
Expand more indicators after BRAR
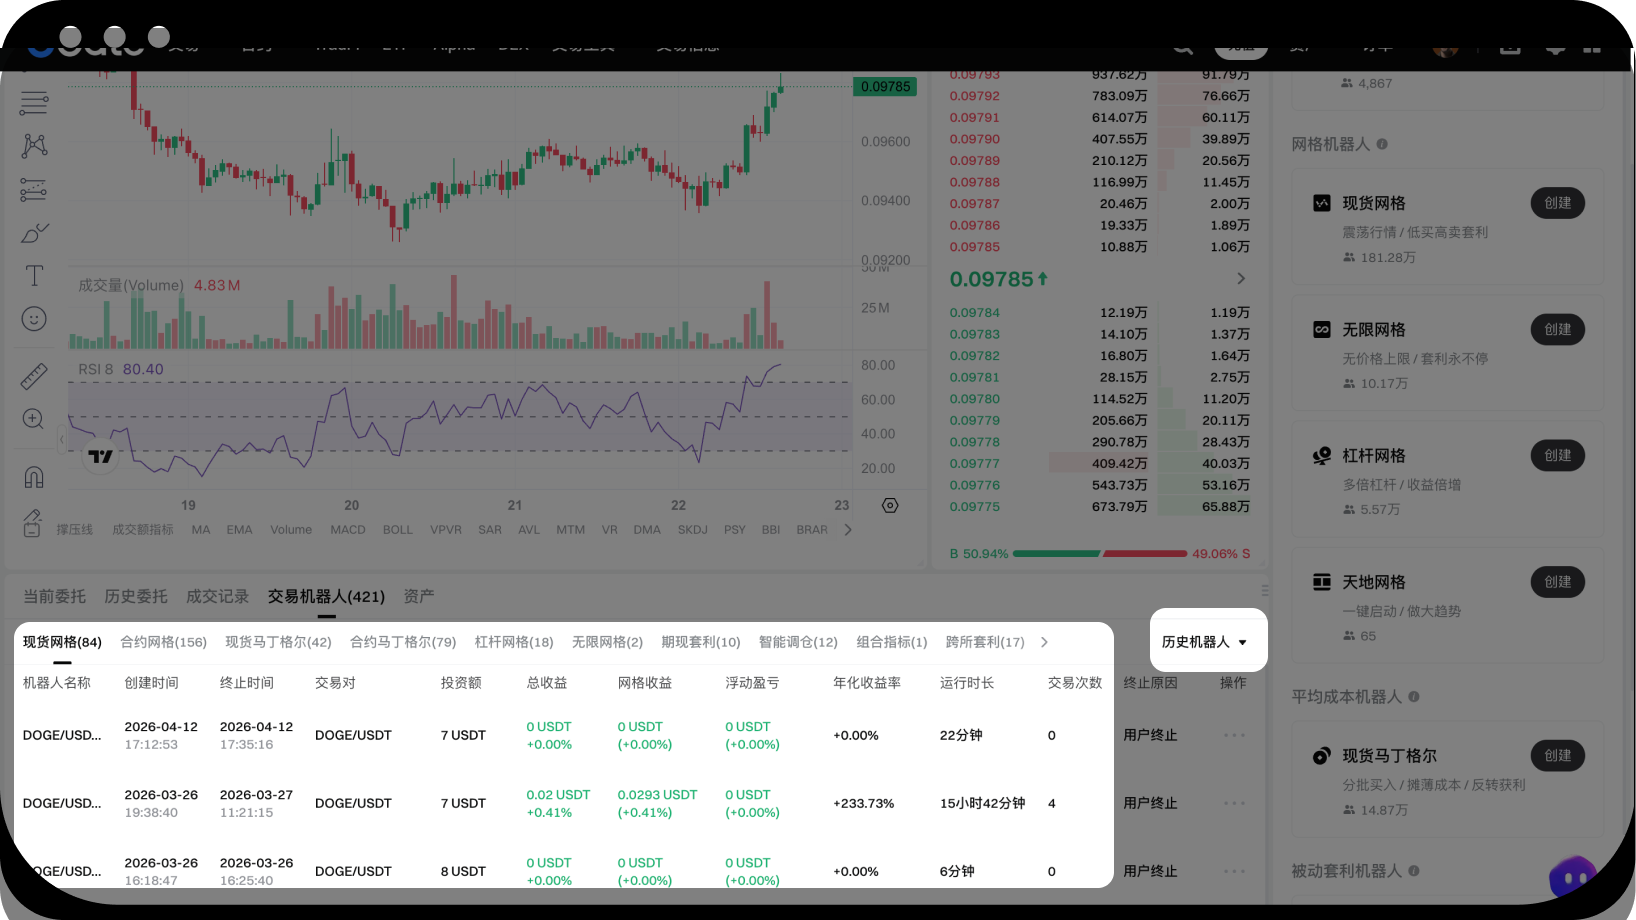click(x=848, y=530)
